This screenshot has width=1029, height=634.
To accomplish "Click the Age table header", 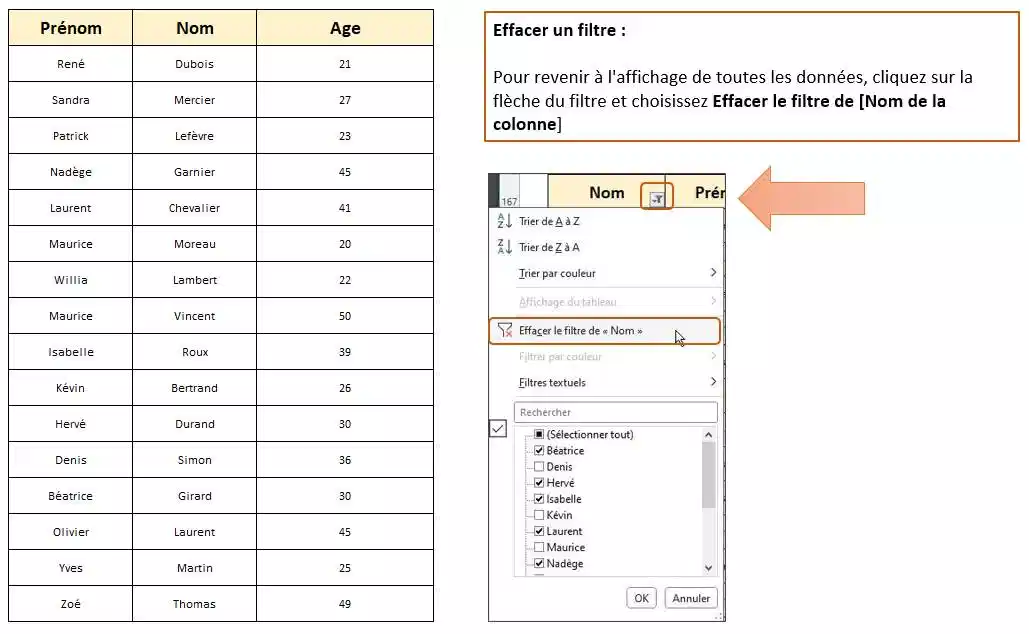I will 345,28.
